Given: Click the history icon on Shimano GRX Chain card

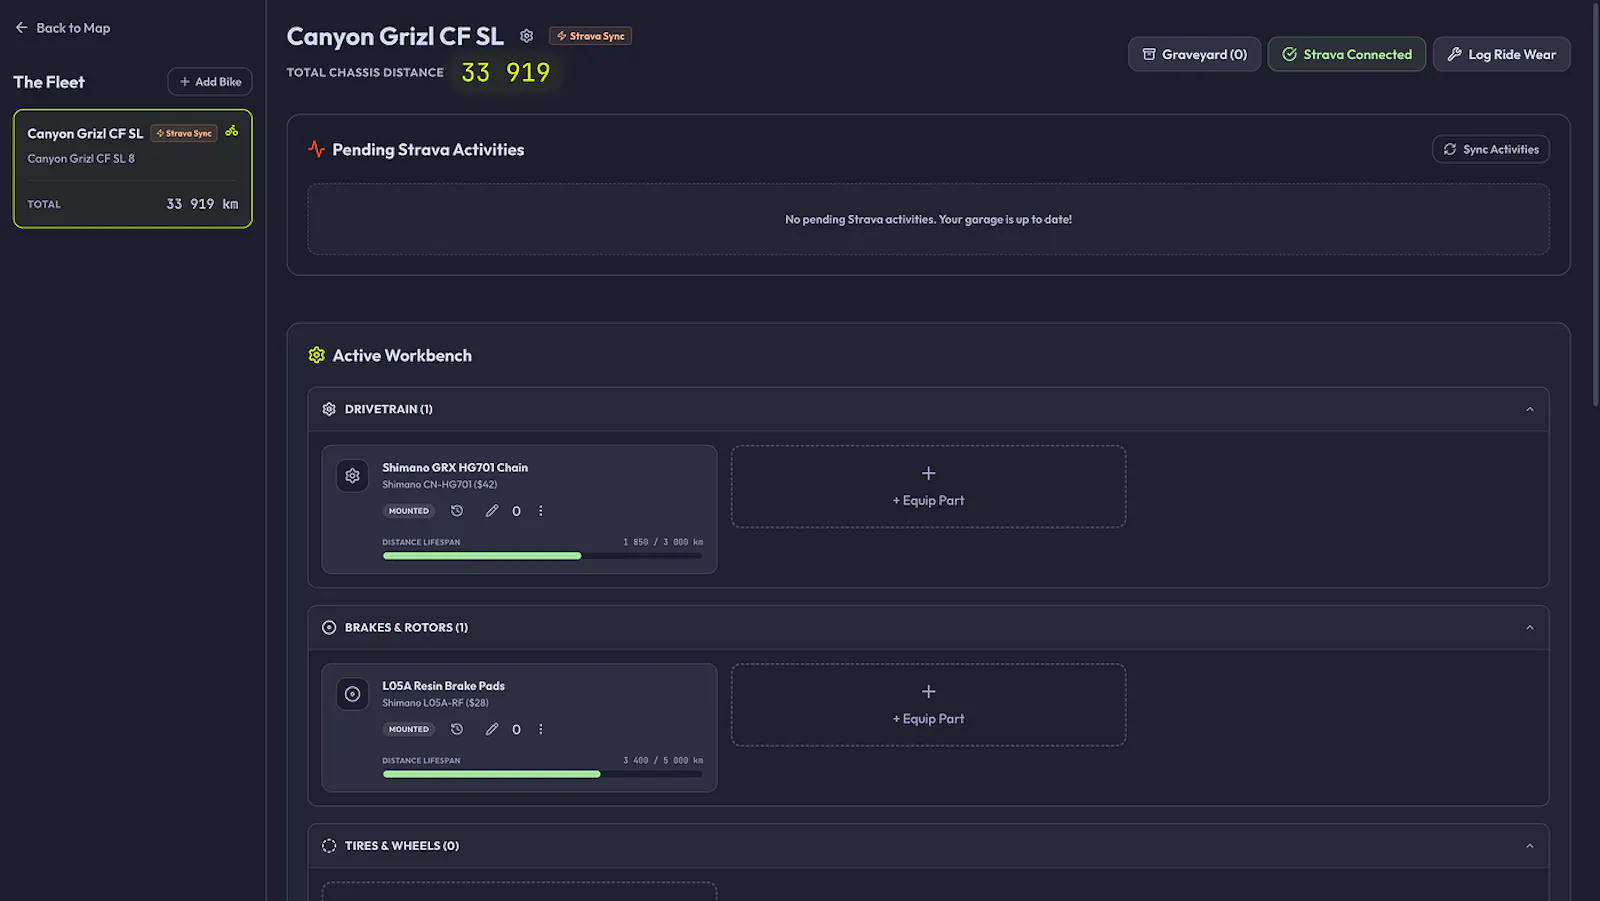Looking at the screenshot, I should 457,511.
